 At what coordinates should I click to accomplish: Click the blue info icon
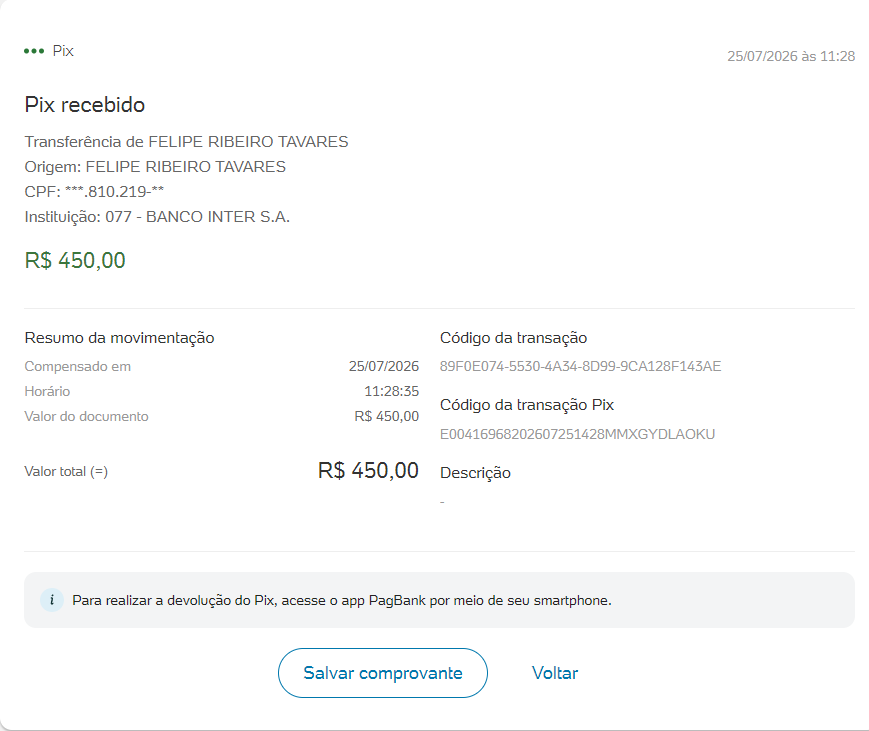[x=52, y=600]
